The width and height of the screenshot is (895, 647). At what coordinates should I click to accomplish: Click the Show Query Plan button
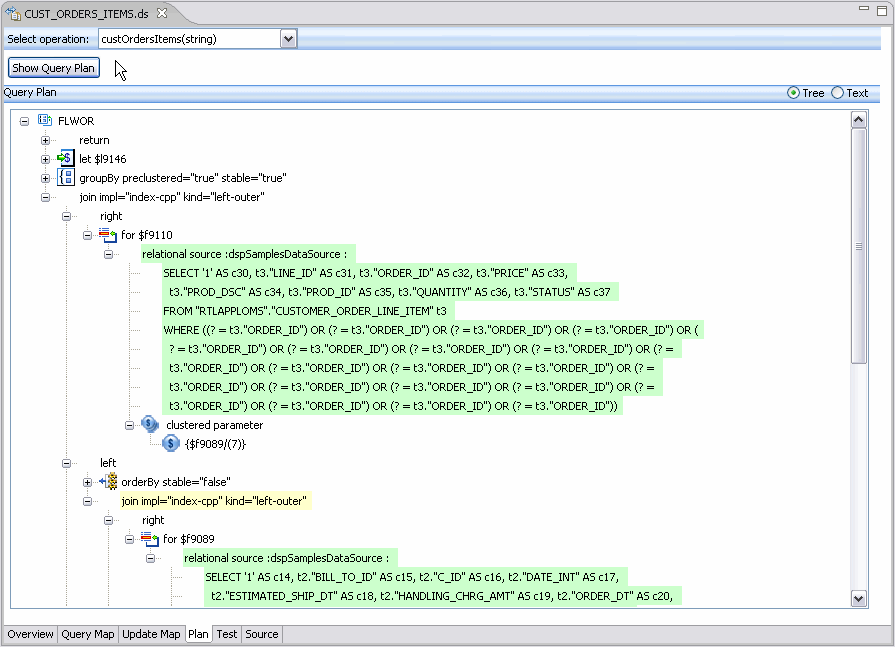click(x=53, y=67)
